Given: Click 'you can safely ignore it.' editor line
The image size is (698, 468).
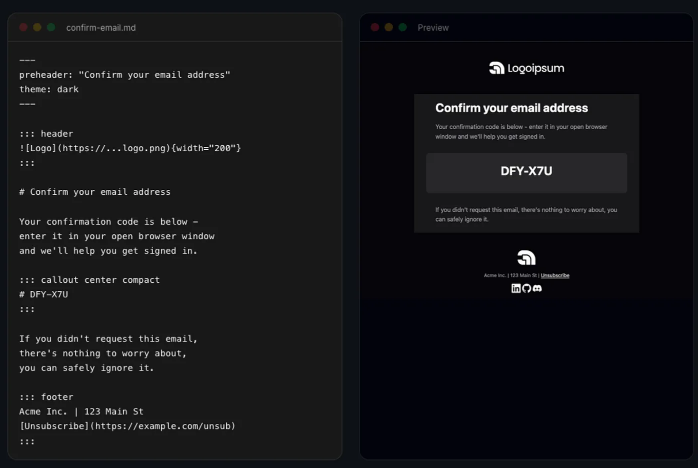Looking at the screenshot, I should tap(86, 368).
